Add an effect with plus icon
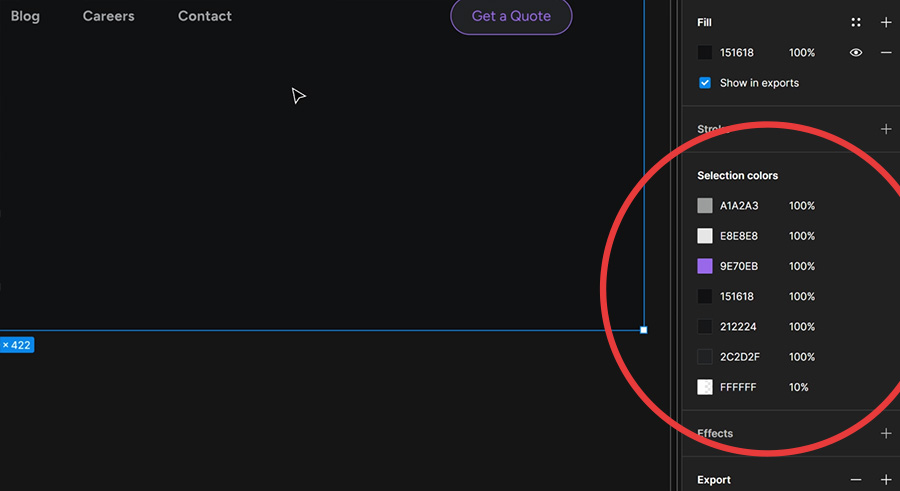Viewport: 900px width, 491px height. point(886,434)
